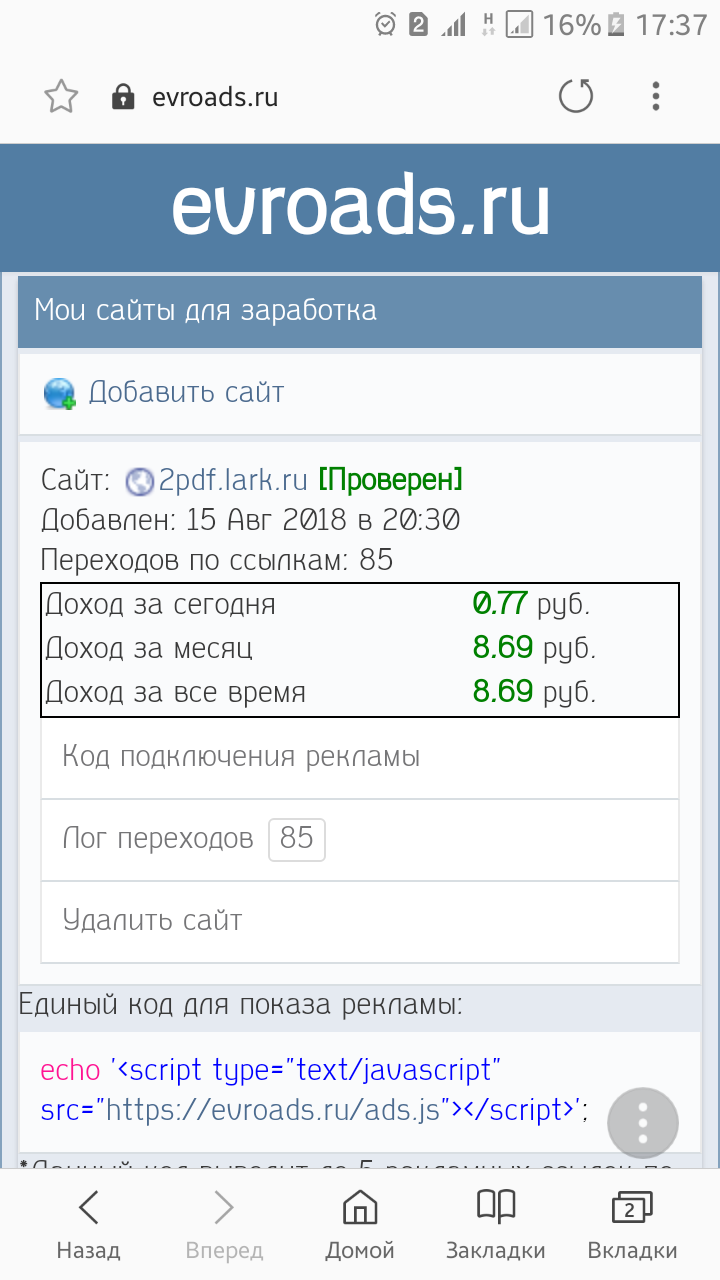This screenshot has height=1280, width=720.
Task: Expand Код подключения рекламы section
Action: pyautogui.click(x=241, y=756)
